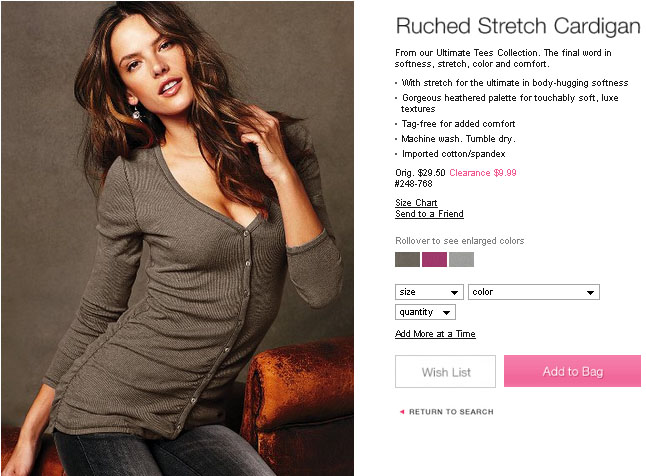This screenshot has width=646, height=476.
Task: Click the item number #248-768
Action: (x=414, y=184)
